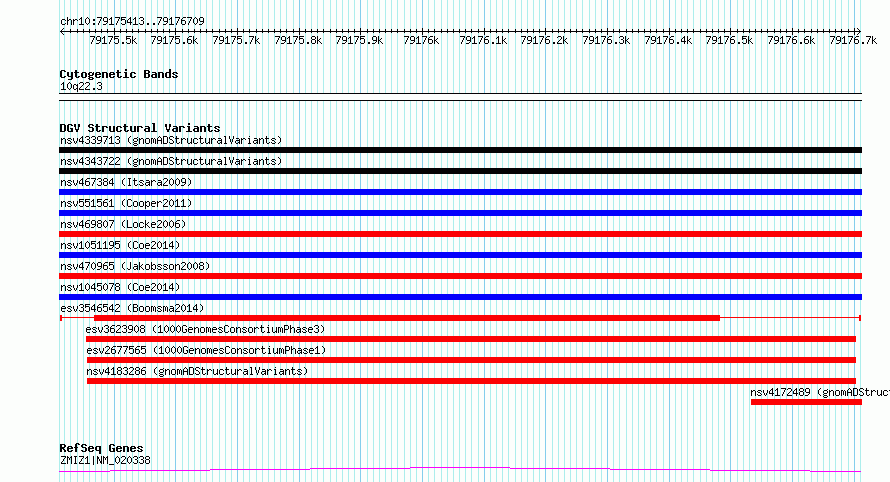The height and width of the screenshot is (482, 890).
Task: Click the nsv469807 (Locke2006) label
Action: [123, 224]
